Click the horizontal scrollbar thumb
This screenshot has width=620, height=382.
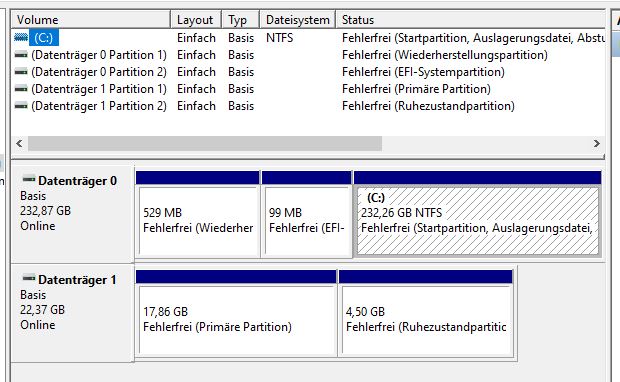pos(205,144)
